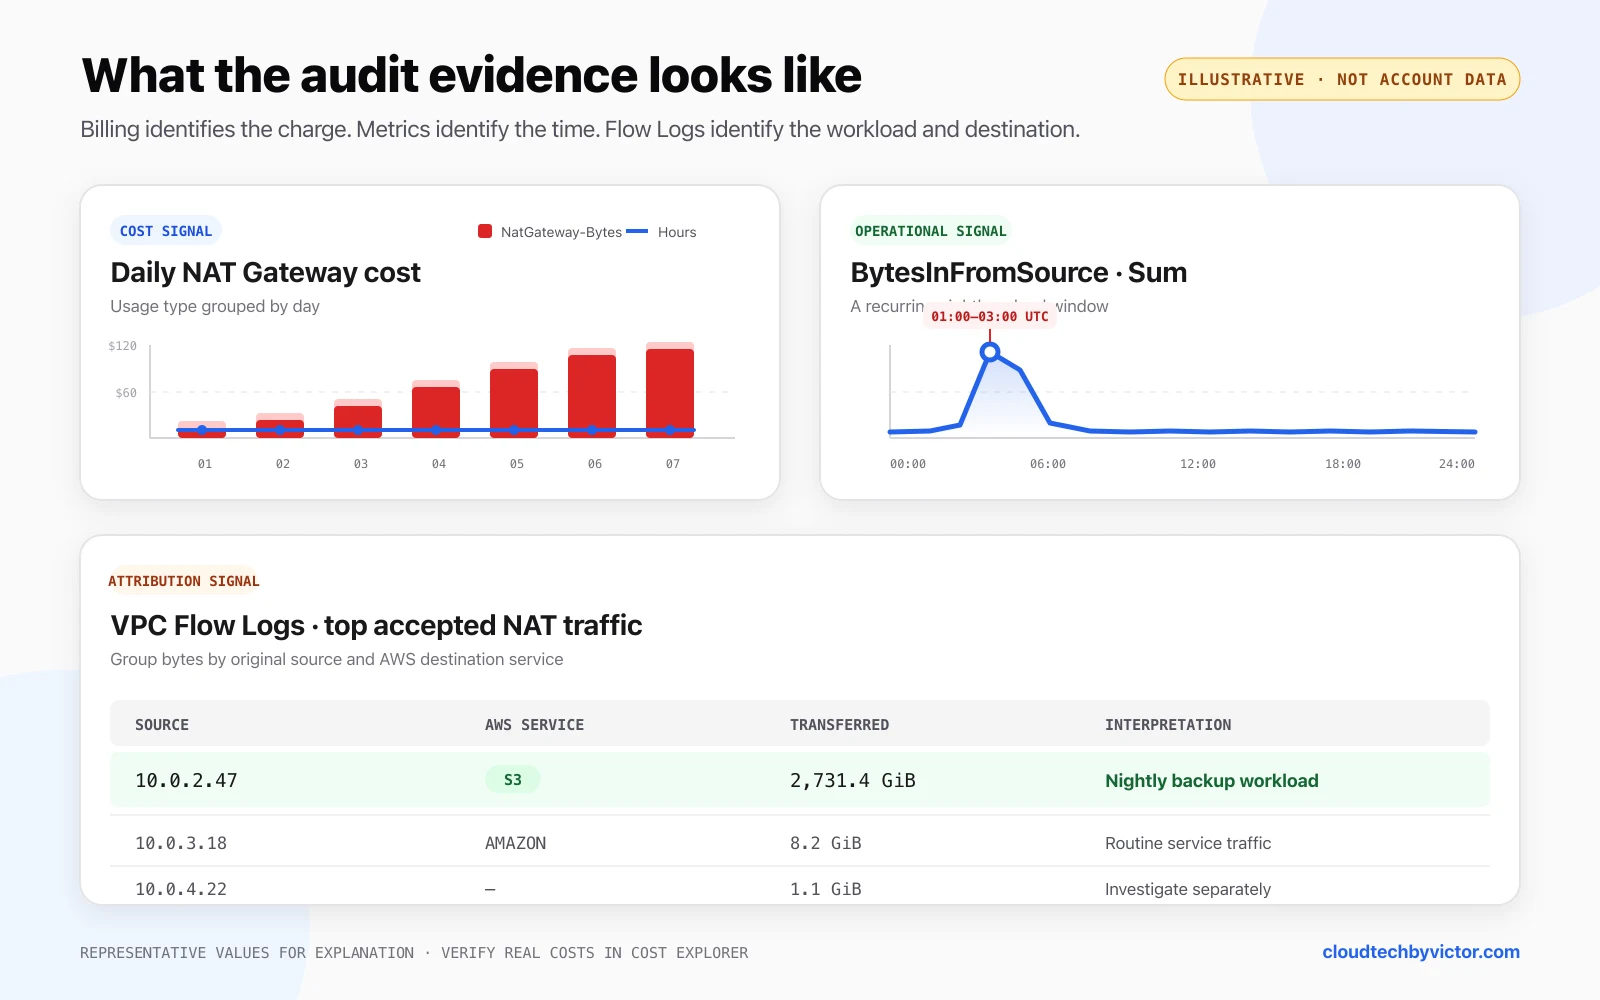Click the TRANSFERRED column header

[839, 725]
